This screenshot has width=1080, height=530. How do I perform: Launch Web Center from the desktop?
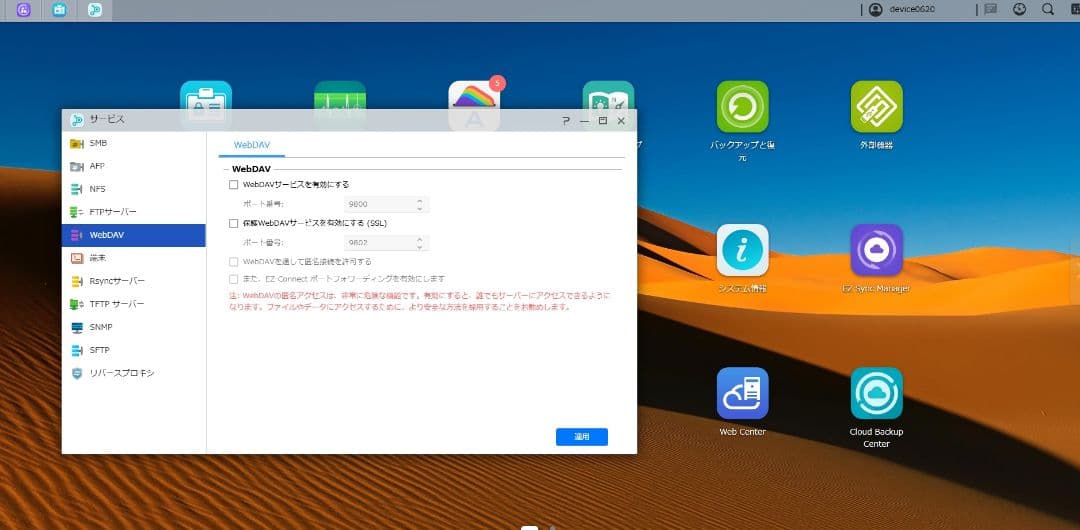742,393
